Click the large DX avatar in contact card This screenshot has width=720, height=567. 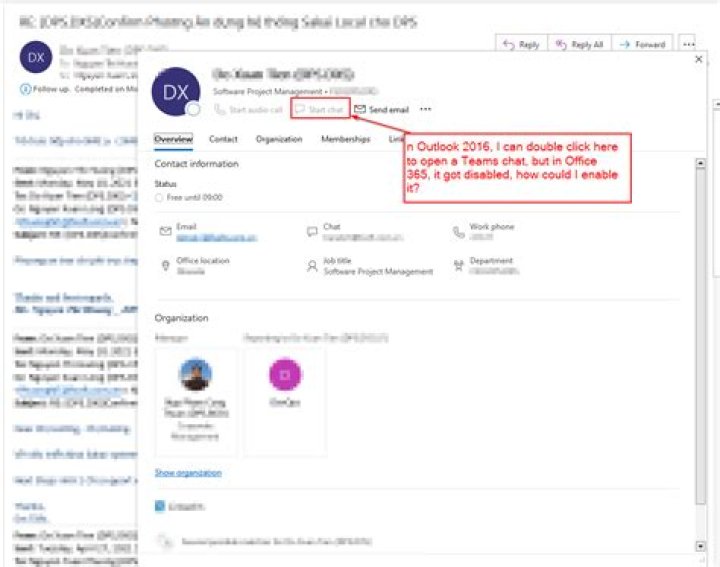tap(176, 92)
